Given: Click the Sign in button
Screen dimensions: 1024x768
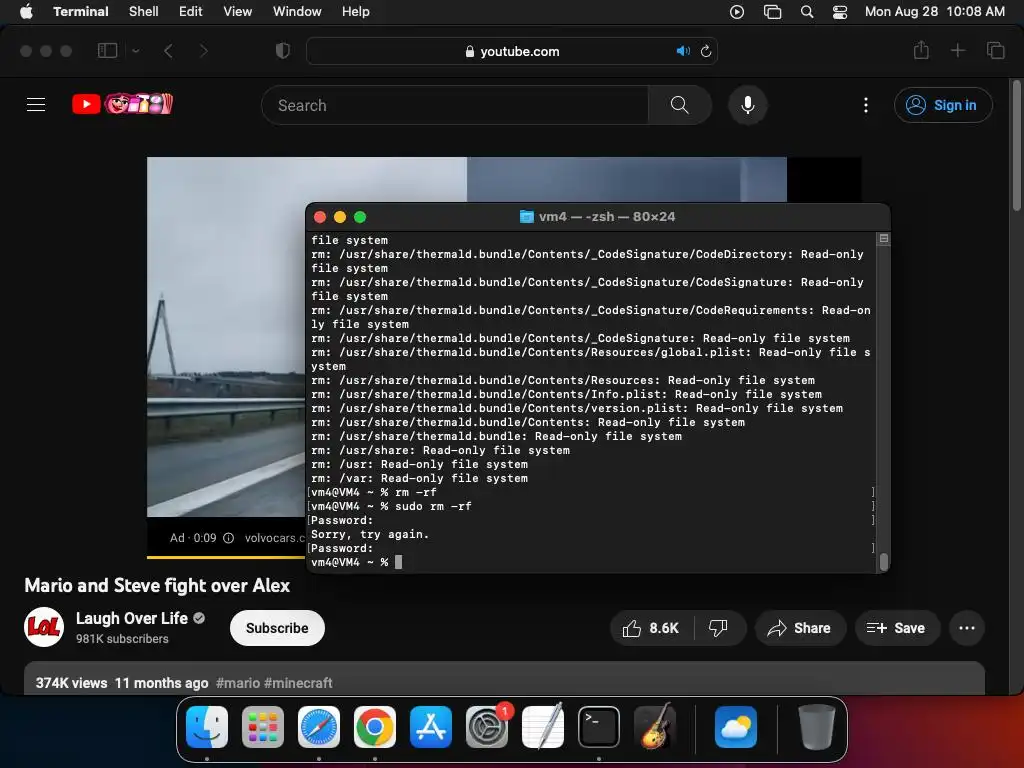Looking at the screenshot, I should (943, 105).
